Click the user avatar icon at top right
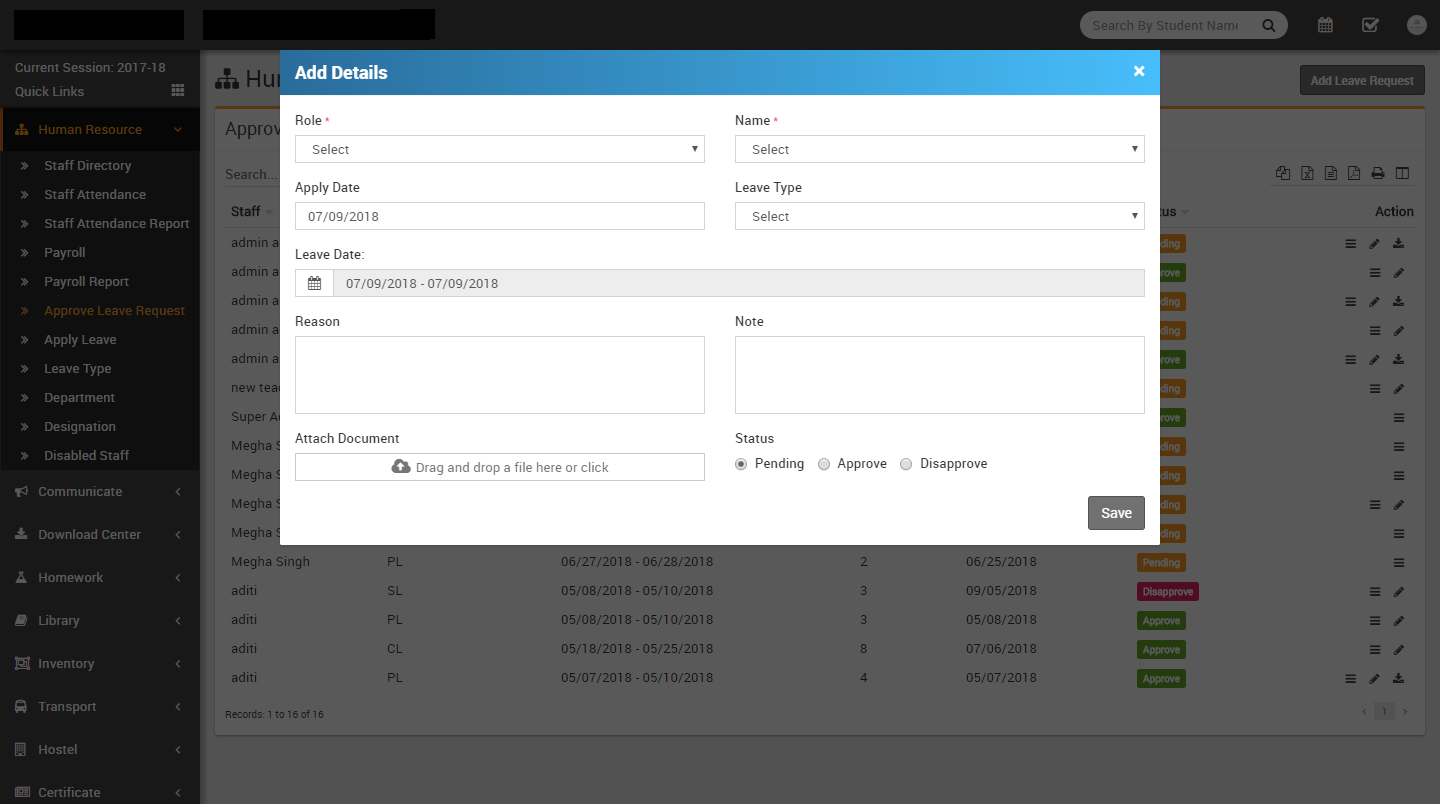The width and height of the screenshot is (1440, 804). pos(1416,25)
